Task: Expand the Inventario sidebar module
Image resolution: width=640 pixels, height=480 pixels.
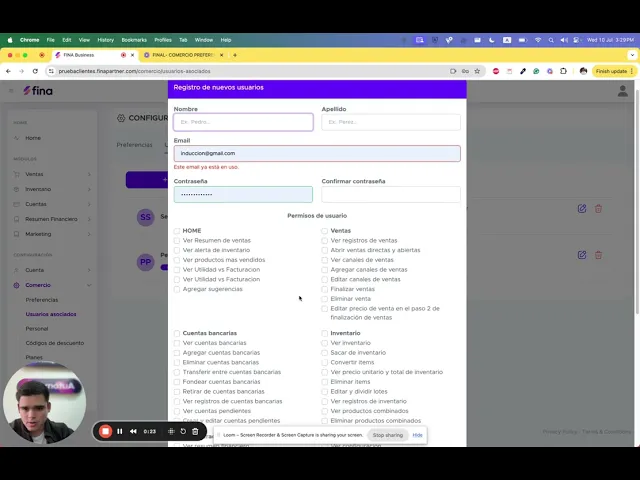Action: click(x=51, y=189)
